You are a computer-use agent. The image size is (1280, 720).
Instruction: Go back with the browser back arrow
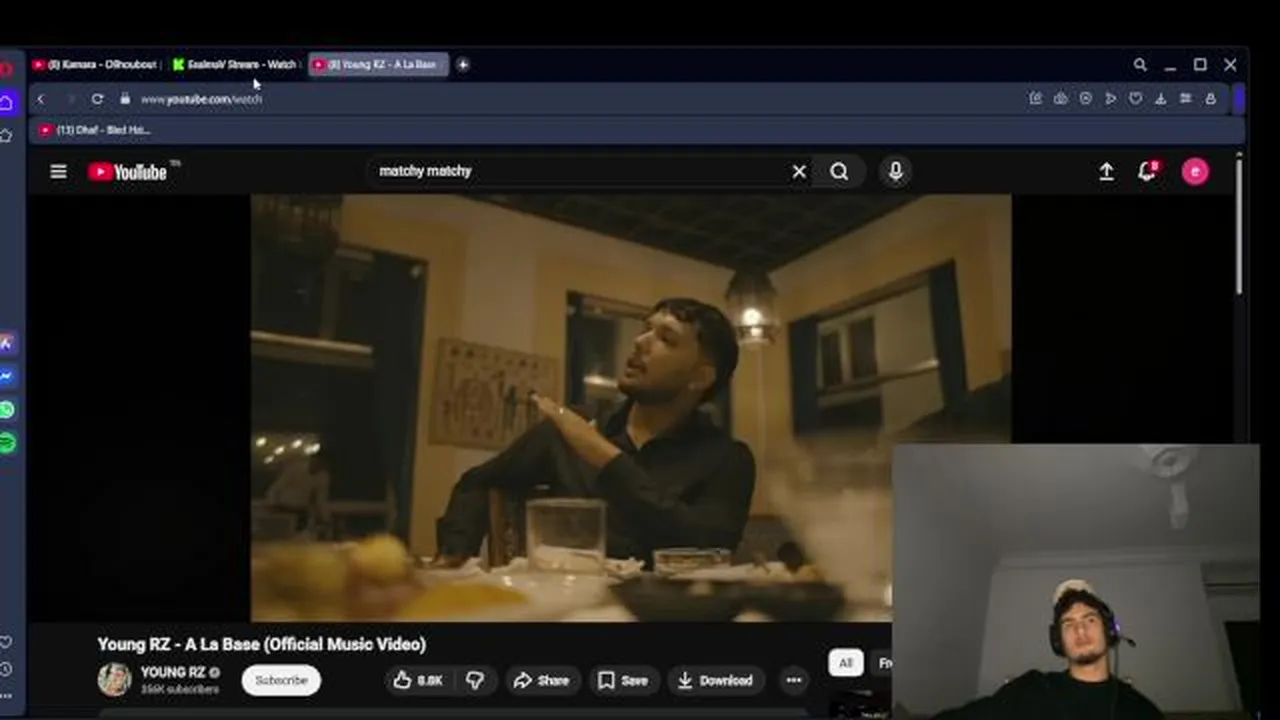(41, 99)
